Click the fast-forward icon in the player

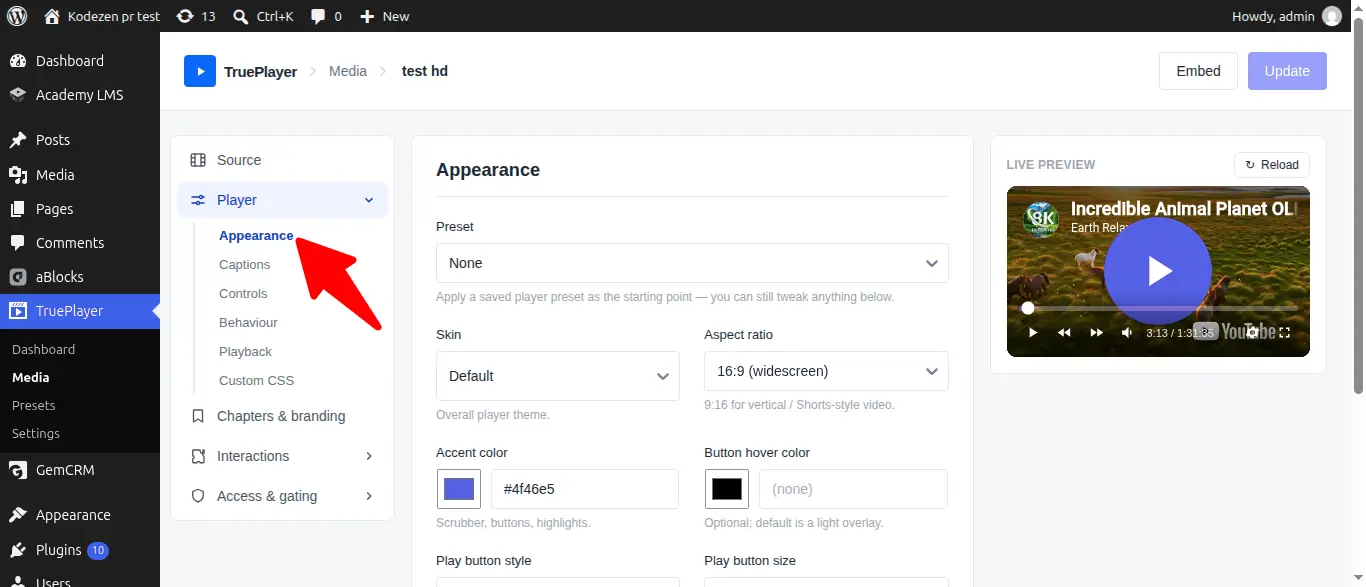click(1097, 332)
